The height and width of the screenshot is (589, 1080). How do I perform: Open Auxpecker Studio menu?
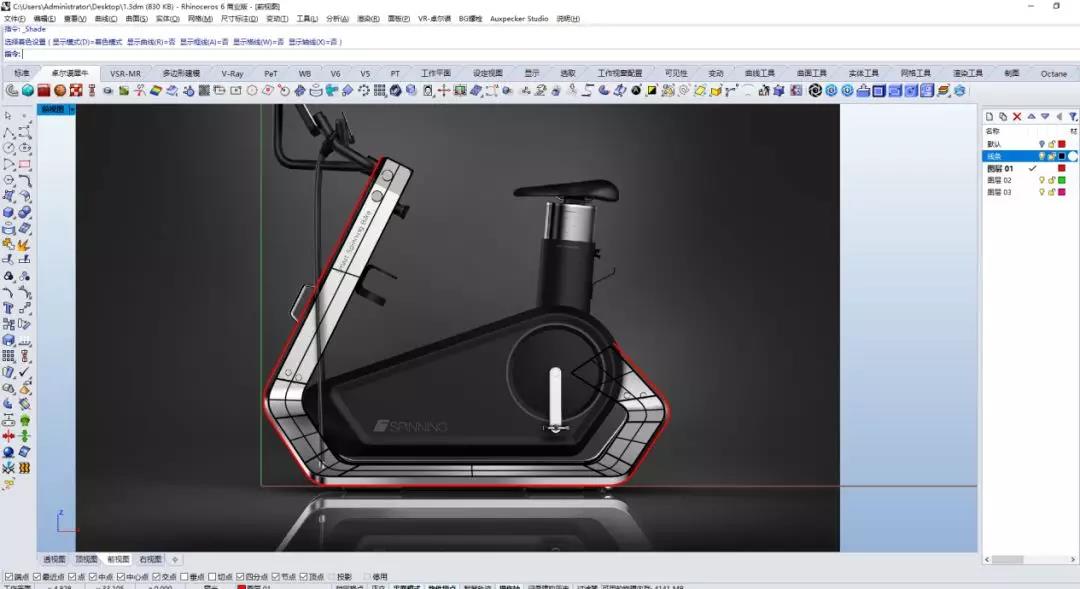click(519, 19)
